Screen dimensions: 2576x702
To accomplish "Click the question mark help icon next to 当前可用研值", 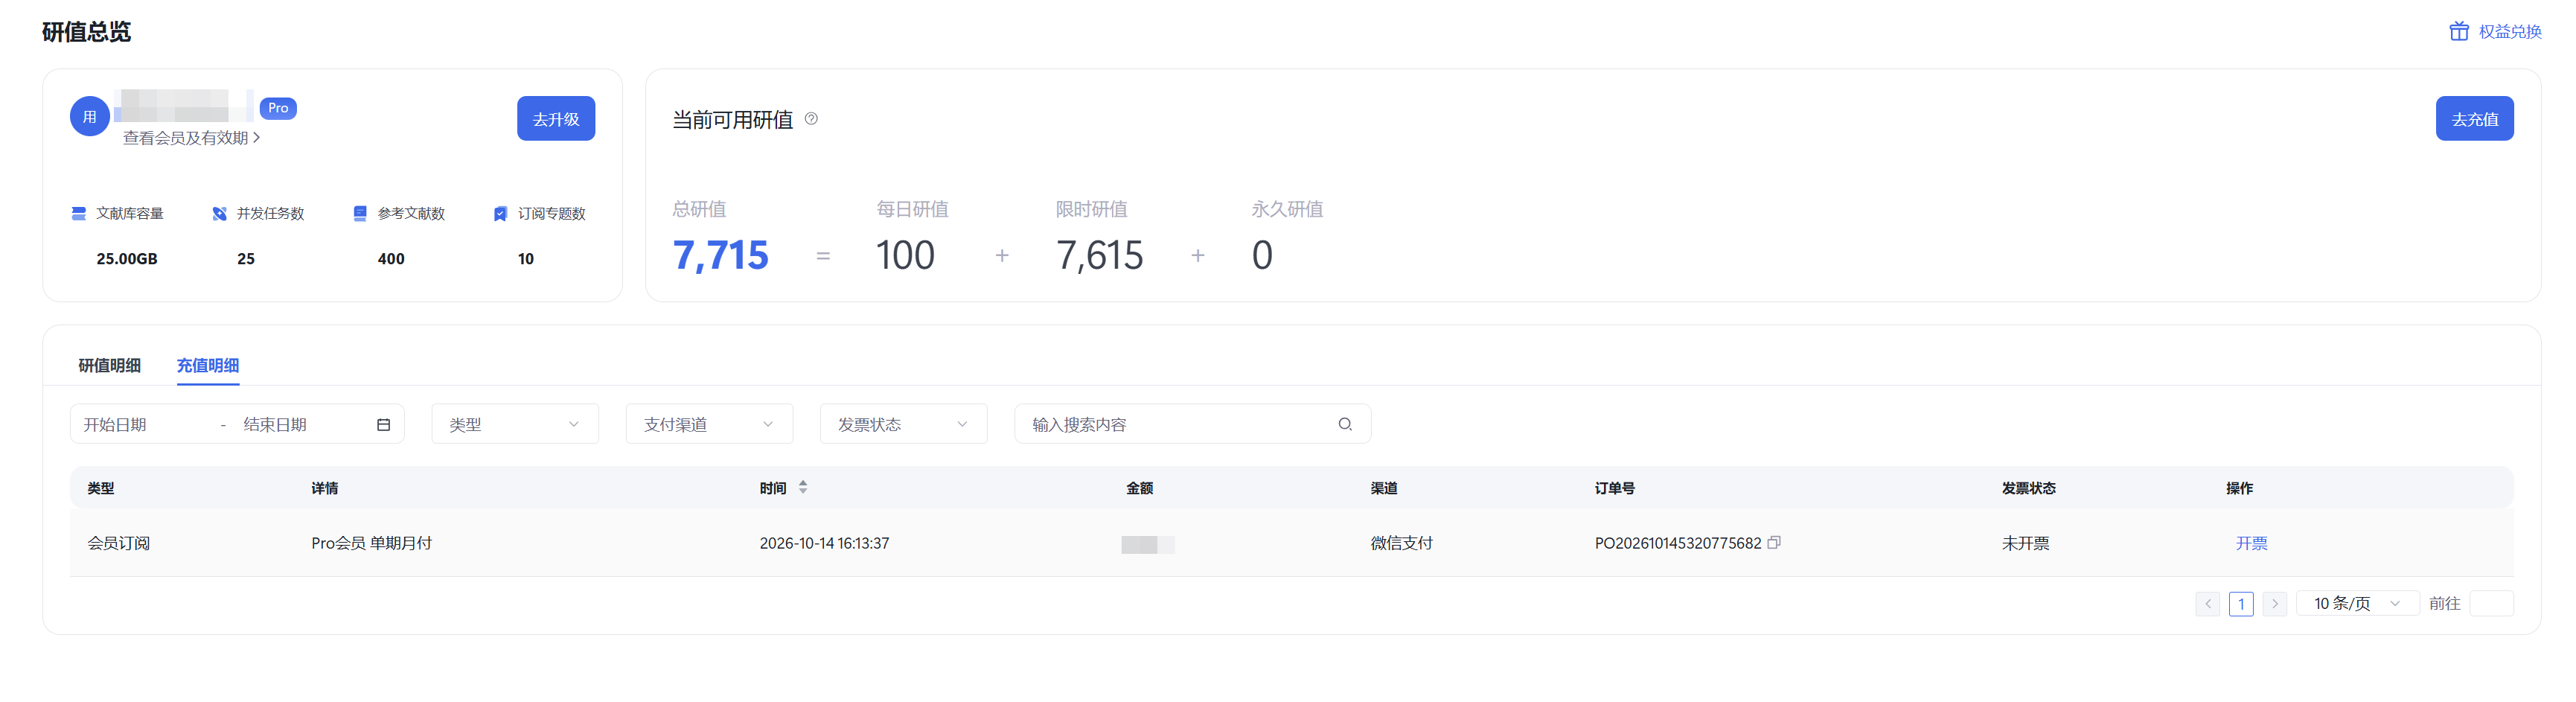I will tap(811, 119).
